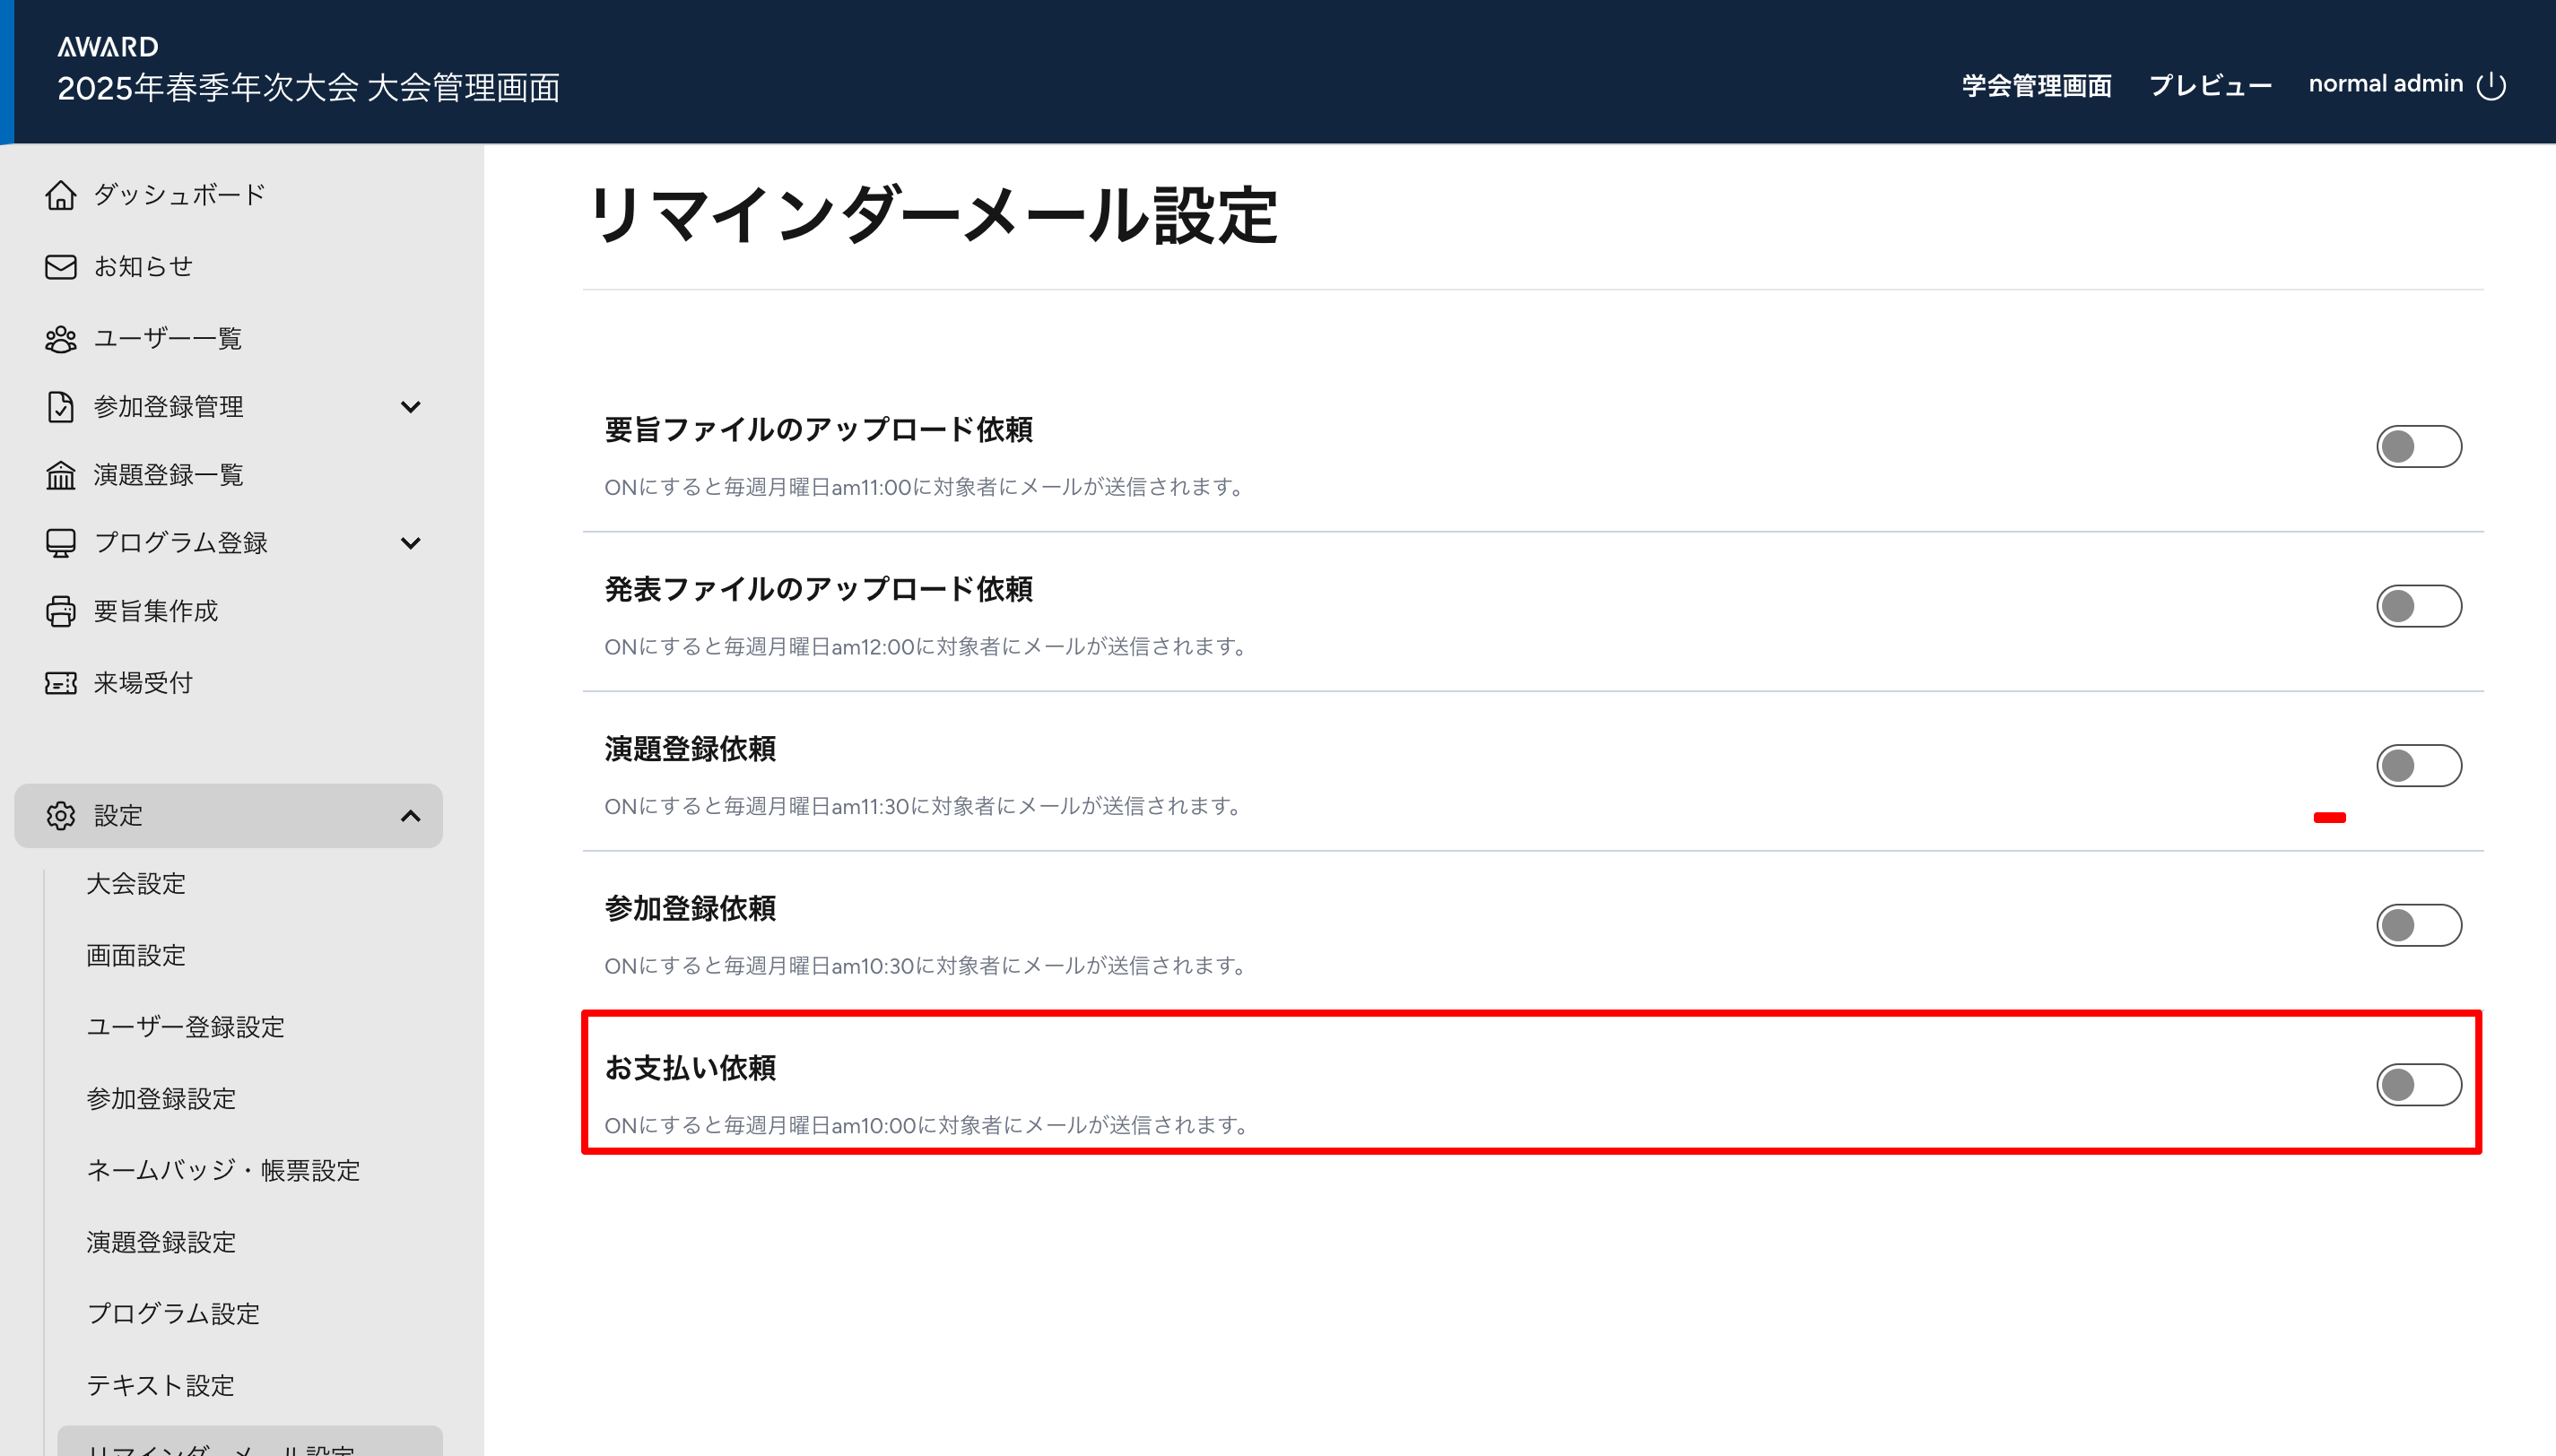
Task: Click the Dashboard home icon
Action: (60, 195)
